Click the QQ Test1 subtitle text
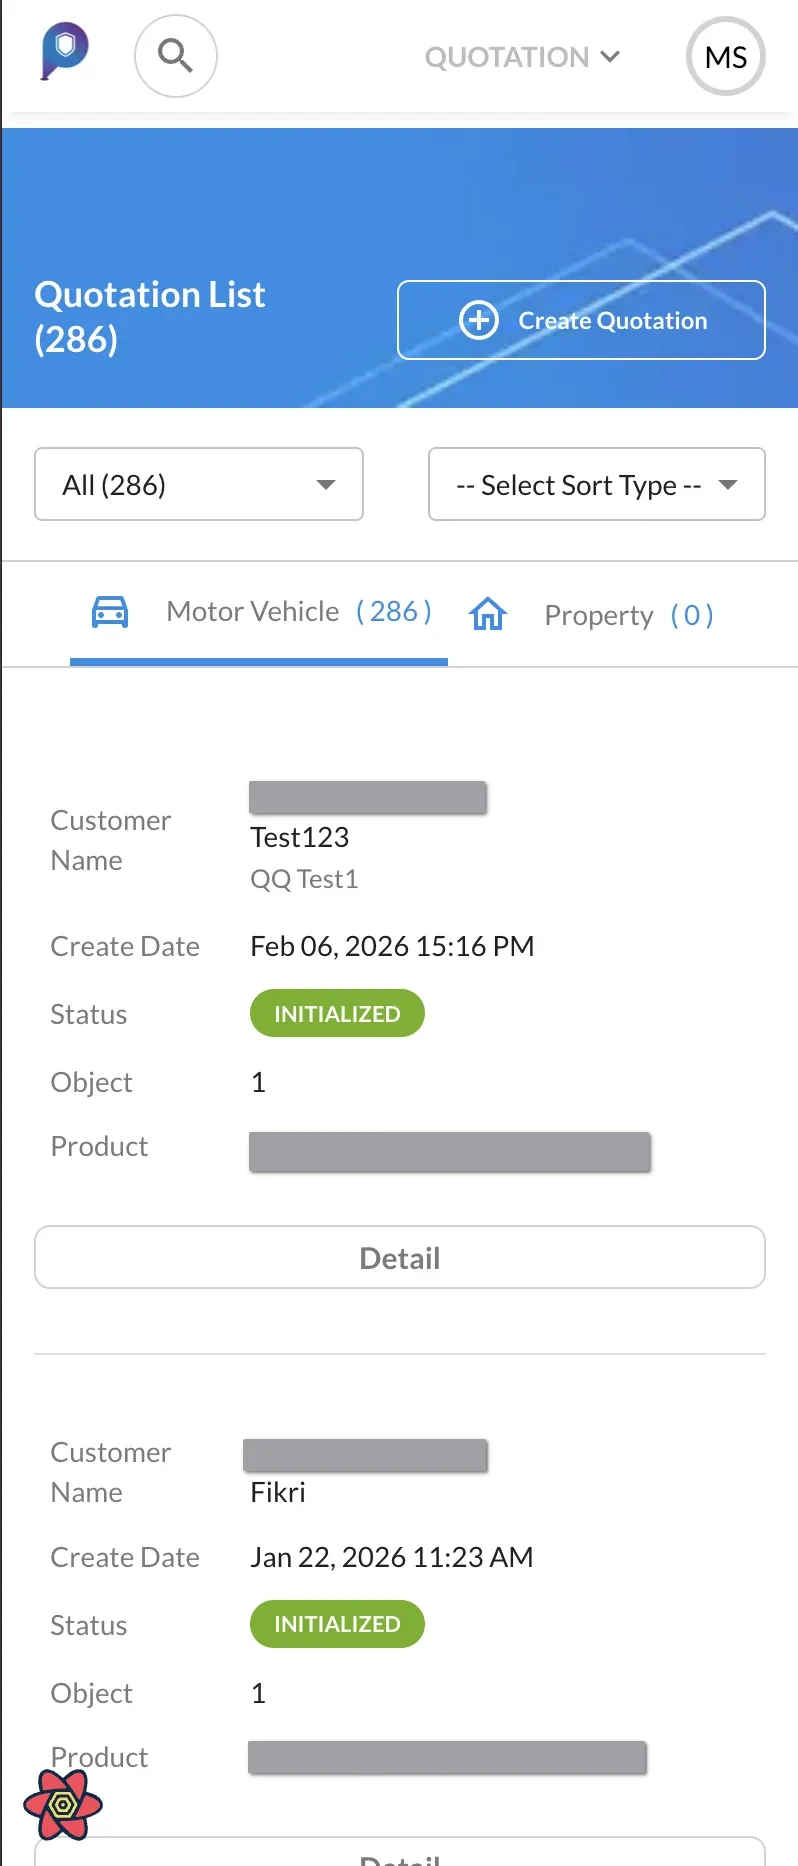798x1866 pixels. [304, 879]
